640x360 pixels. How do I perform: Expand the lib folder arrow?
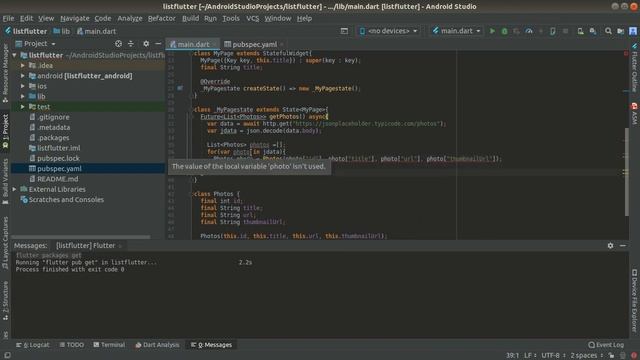[x=23, y=96]
